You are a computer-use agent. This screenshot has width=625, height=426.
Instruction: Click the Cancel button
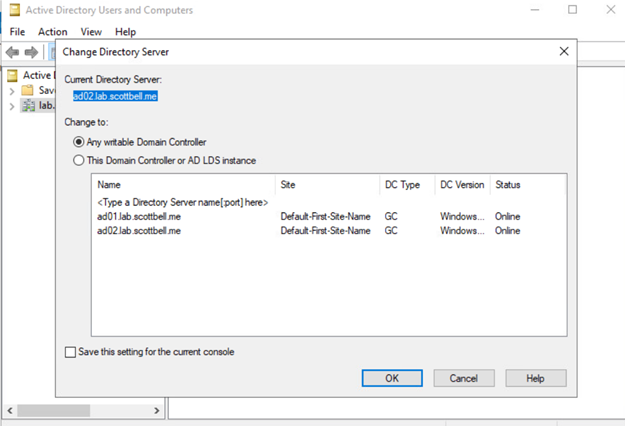(x=463, y=378)
